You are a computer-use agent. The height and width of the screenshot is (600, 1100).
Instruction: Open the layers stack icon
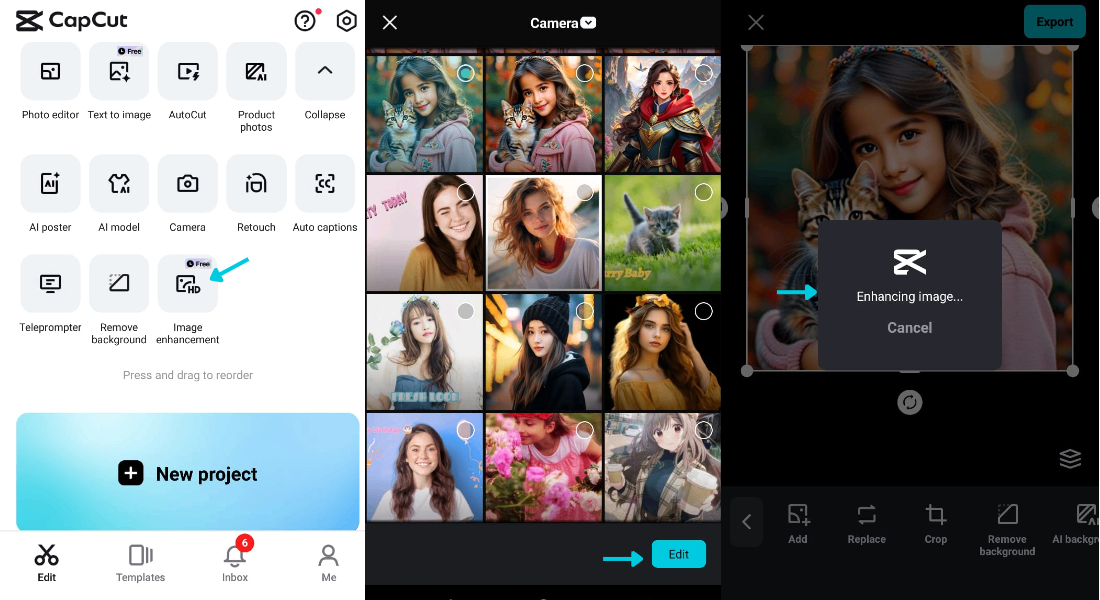point(1070,458)
